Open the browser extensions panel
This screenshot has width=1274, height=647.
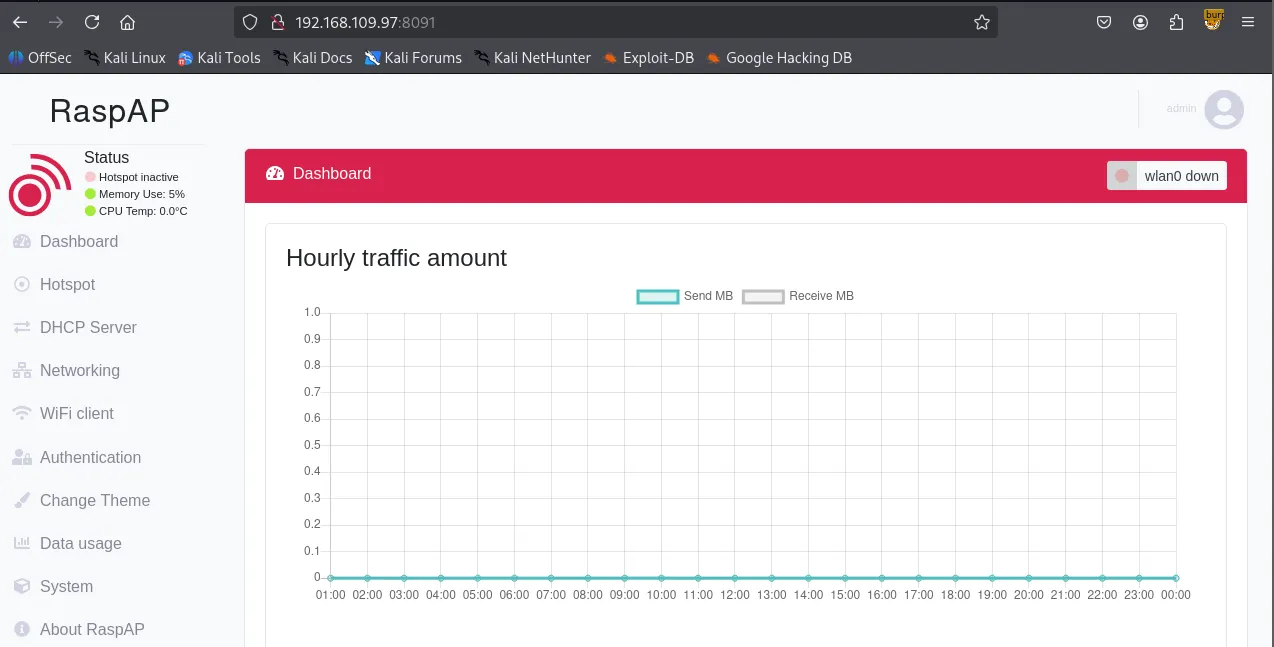click(1176, 22)
